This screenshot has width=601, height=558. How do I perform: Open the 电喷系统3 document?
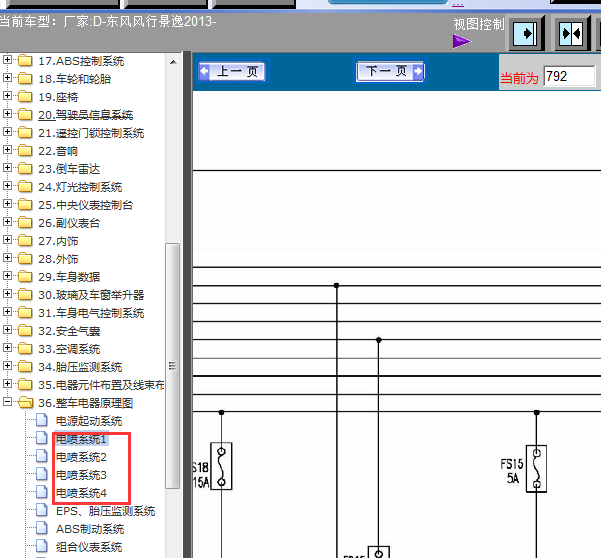tap(81, 475)
